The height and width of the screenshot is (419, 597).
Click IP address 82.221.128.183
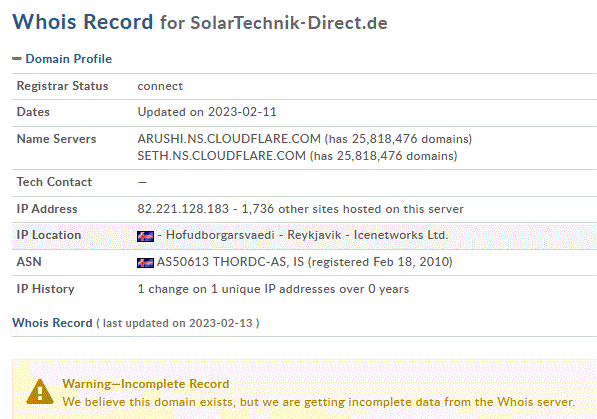[183, 209]
